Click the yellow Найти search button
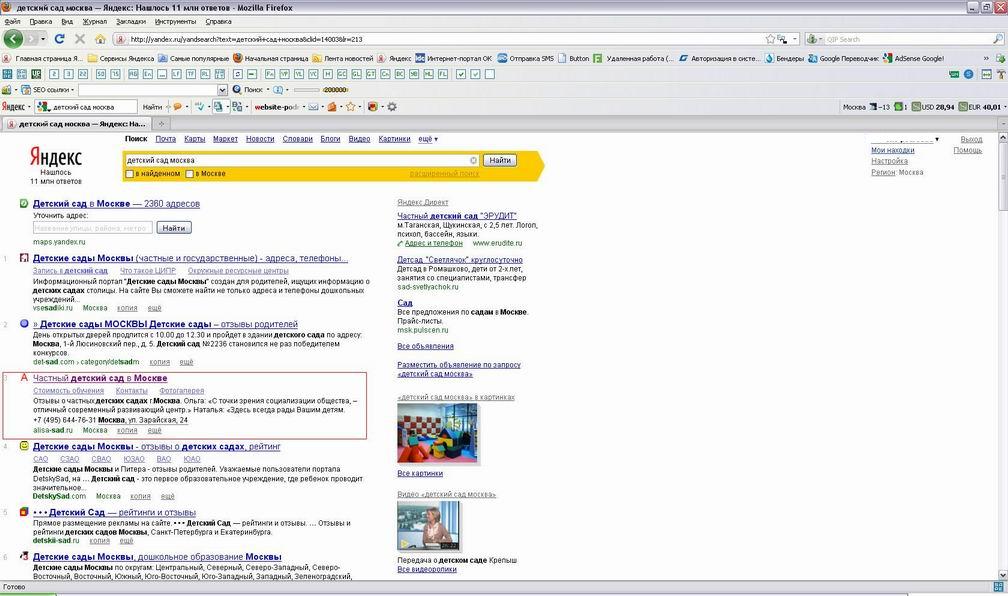 [500, 160]
